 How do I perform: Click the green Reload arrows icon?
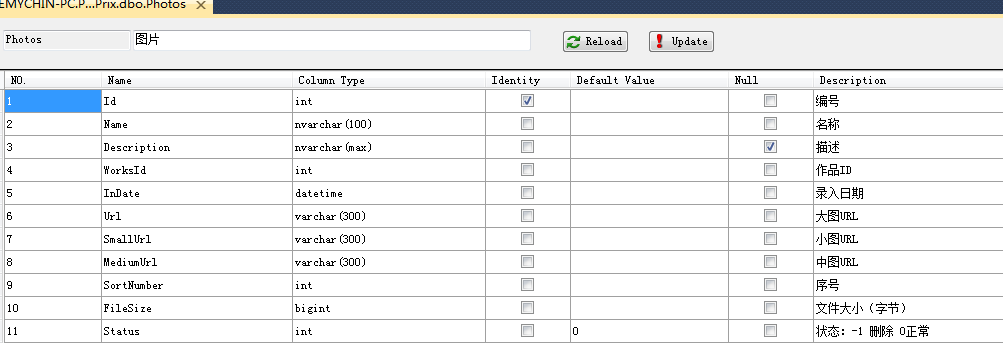[x=574, y=42]
